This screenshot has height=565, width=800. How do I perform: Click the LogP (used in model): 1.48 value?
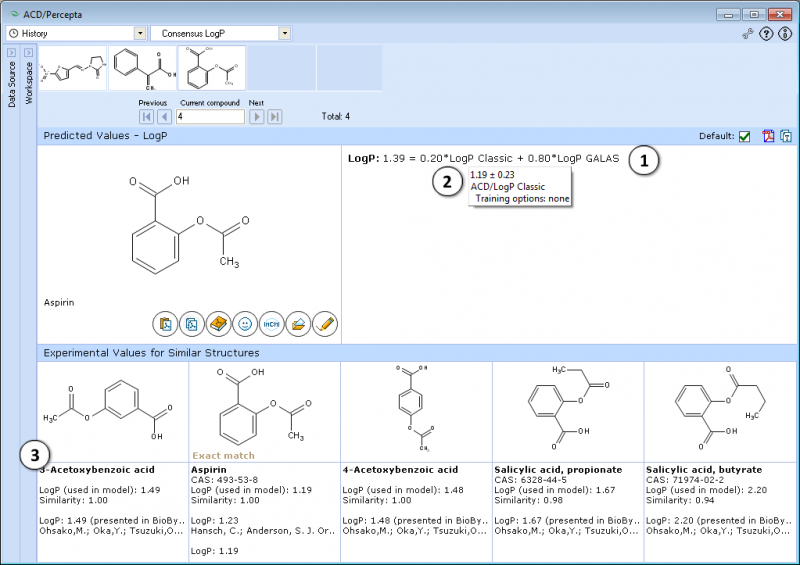pos(403,490)
